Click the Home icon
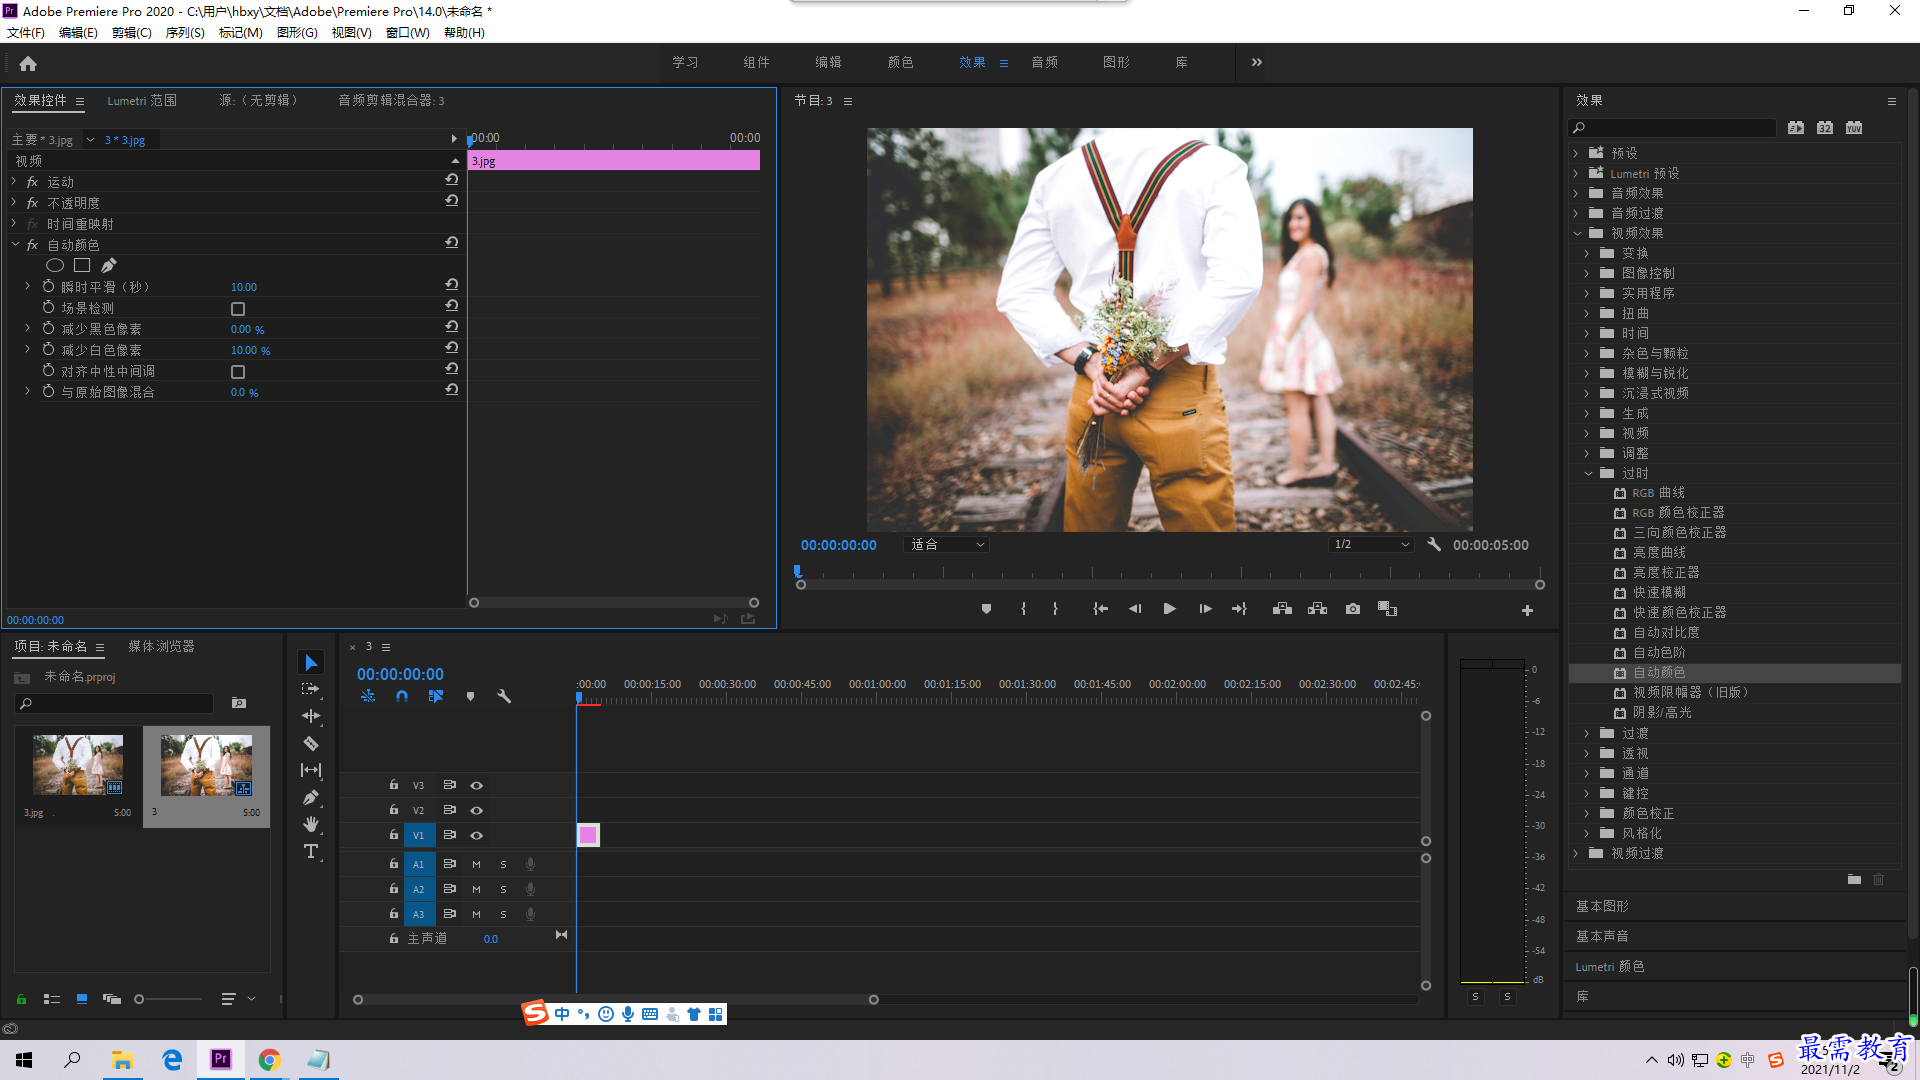Viewport: 1920px width, 1080px height. point(28,63)
